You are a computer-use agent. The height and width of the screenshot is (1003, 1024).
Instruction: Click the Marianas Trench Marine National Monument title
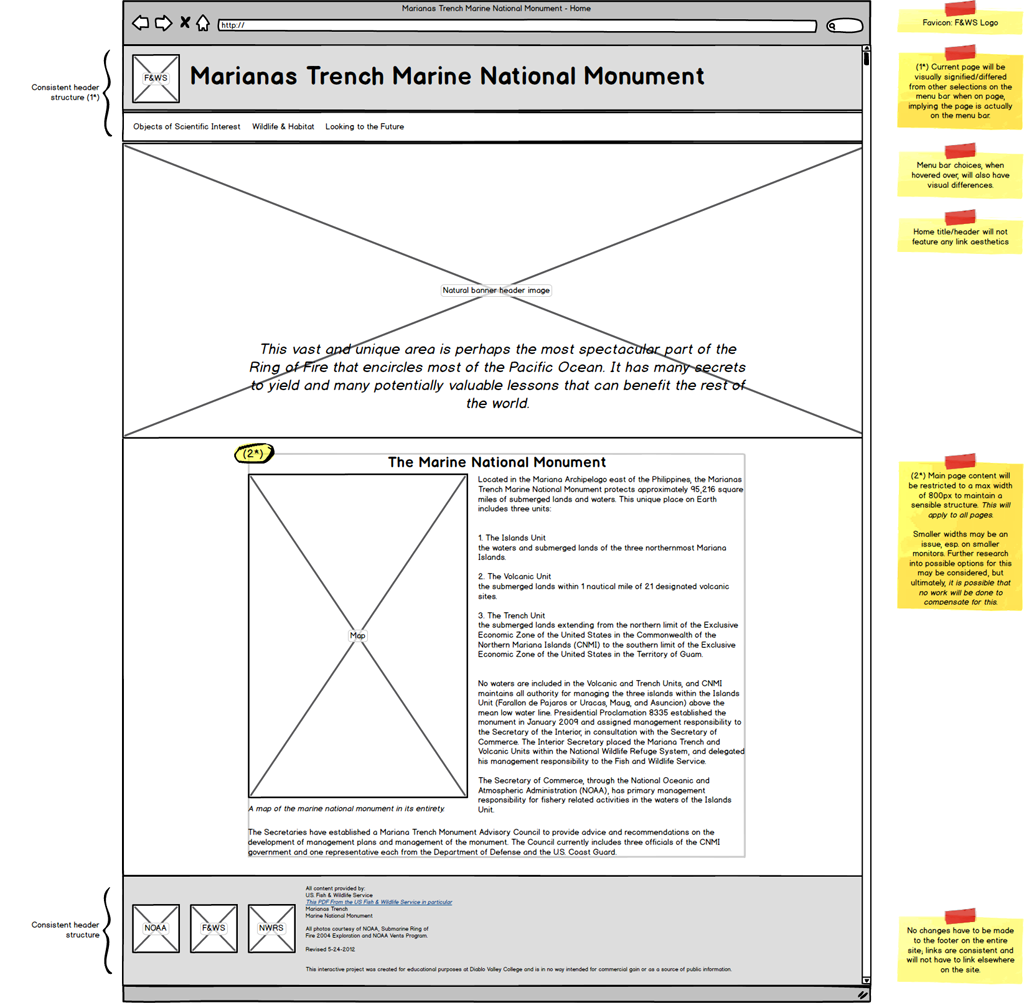click(x=447, y=76)
